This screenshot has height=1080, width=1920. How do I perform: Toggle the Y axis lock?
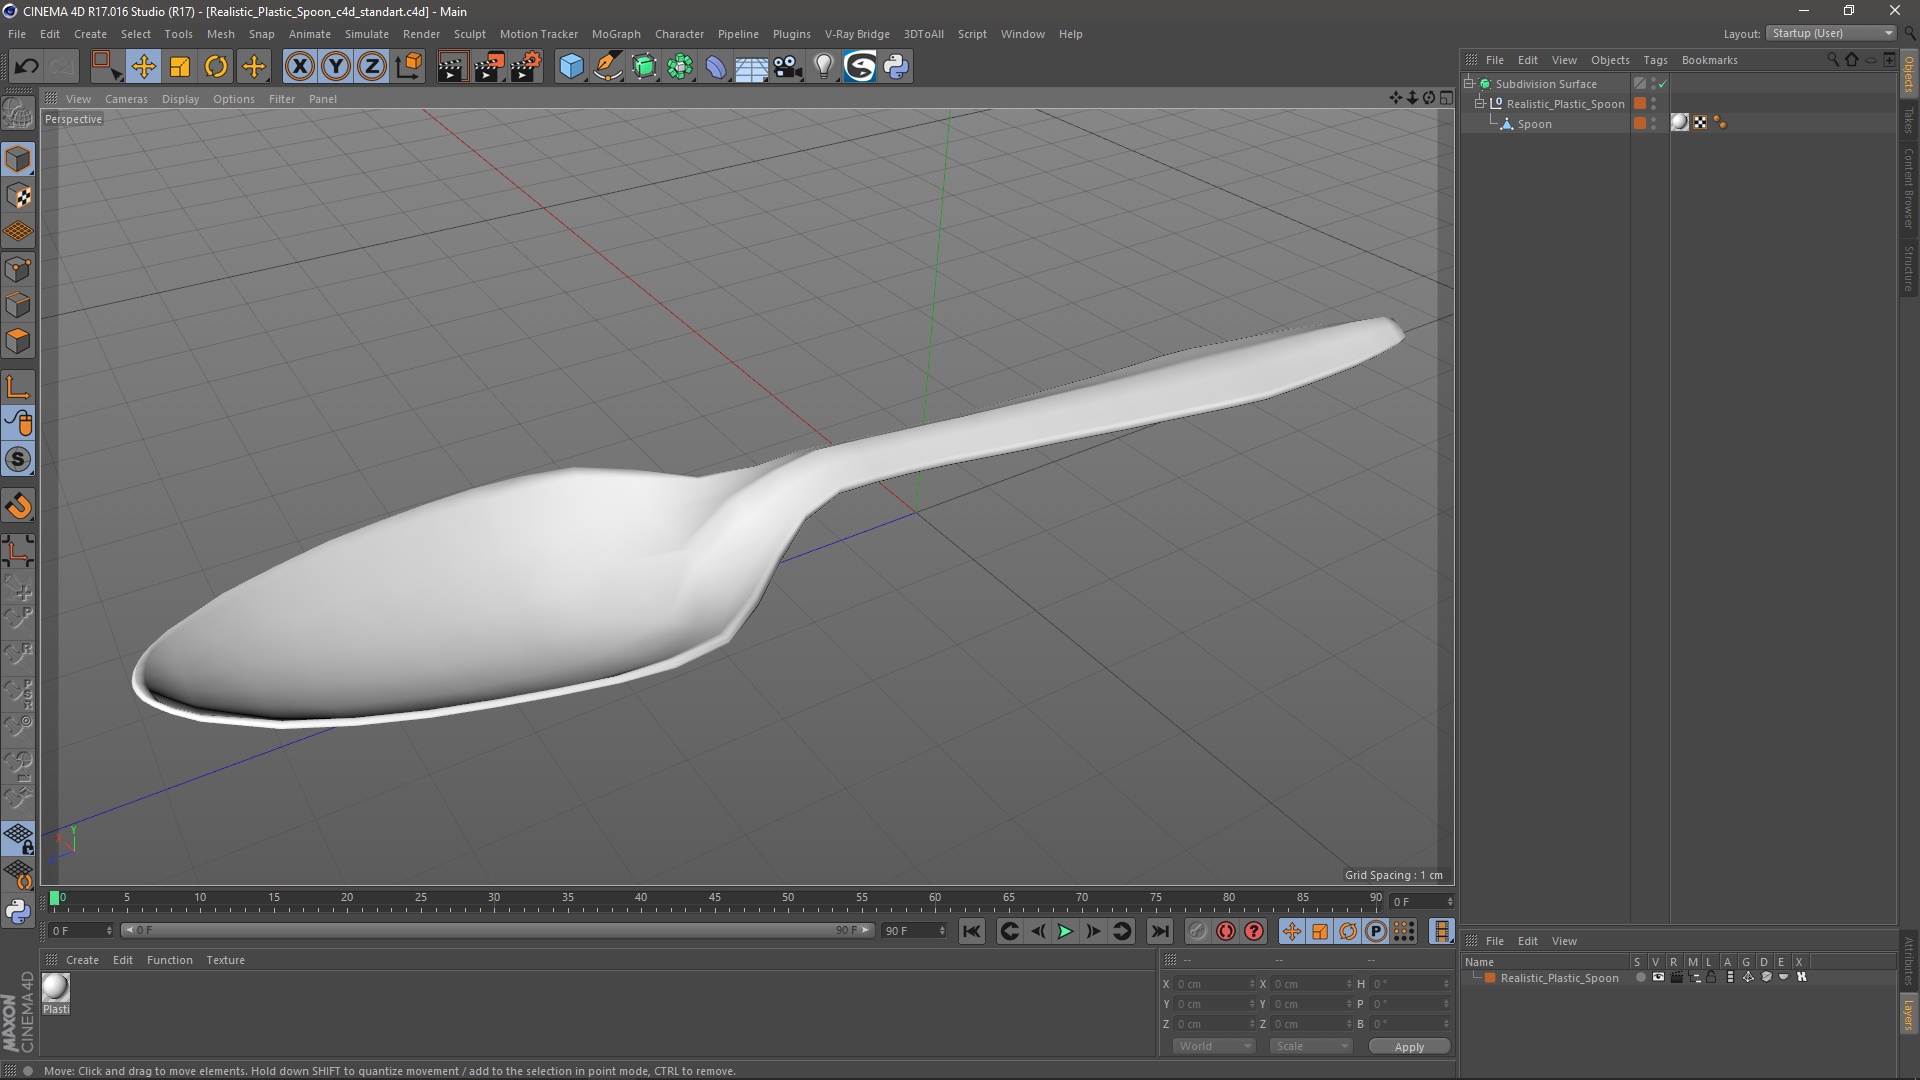tap(336, 67)
